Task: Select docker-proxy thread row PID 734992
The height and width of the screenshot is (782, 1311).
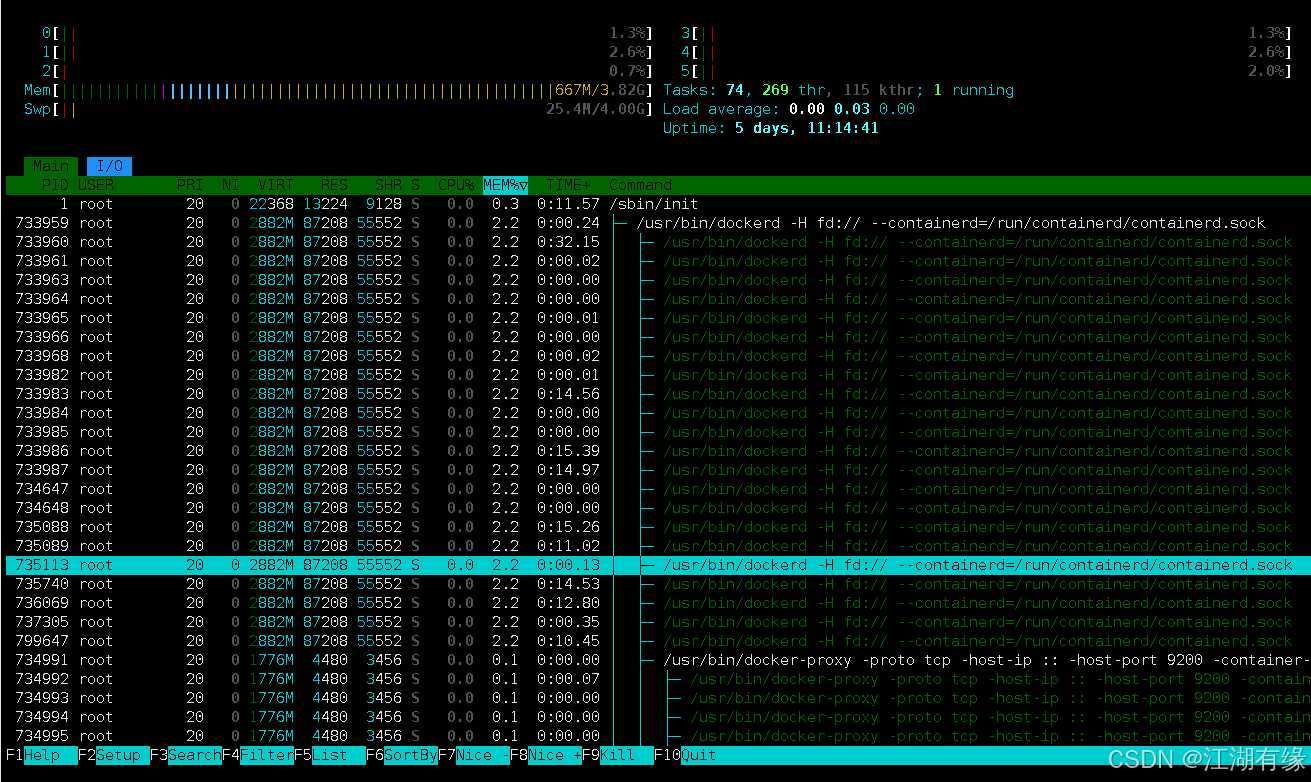Action: pos(657,679)
